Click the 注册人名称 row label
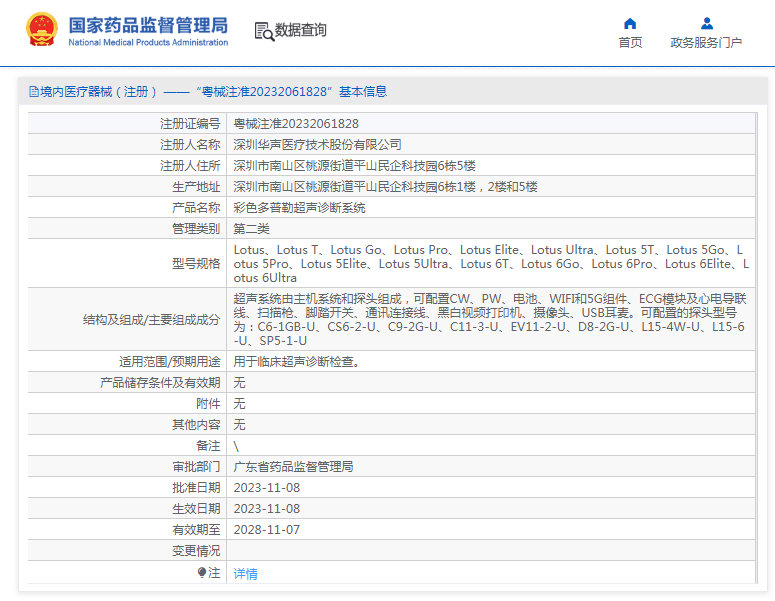This screenshot has height=601, width=775. point(190,144)
